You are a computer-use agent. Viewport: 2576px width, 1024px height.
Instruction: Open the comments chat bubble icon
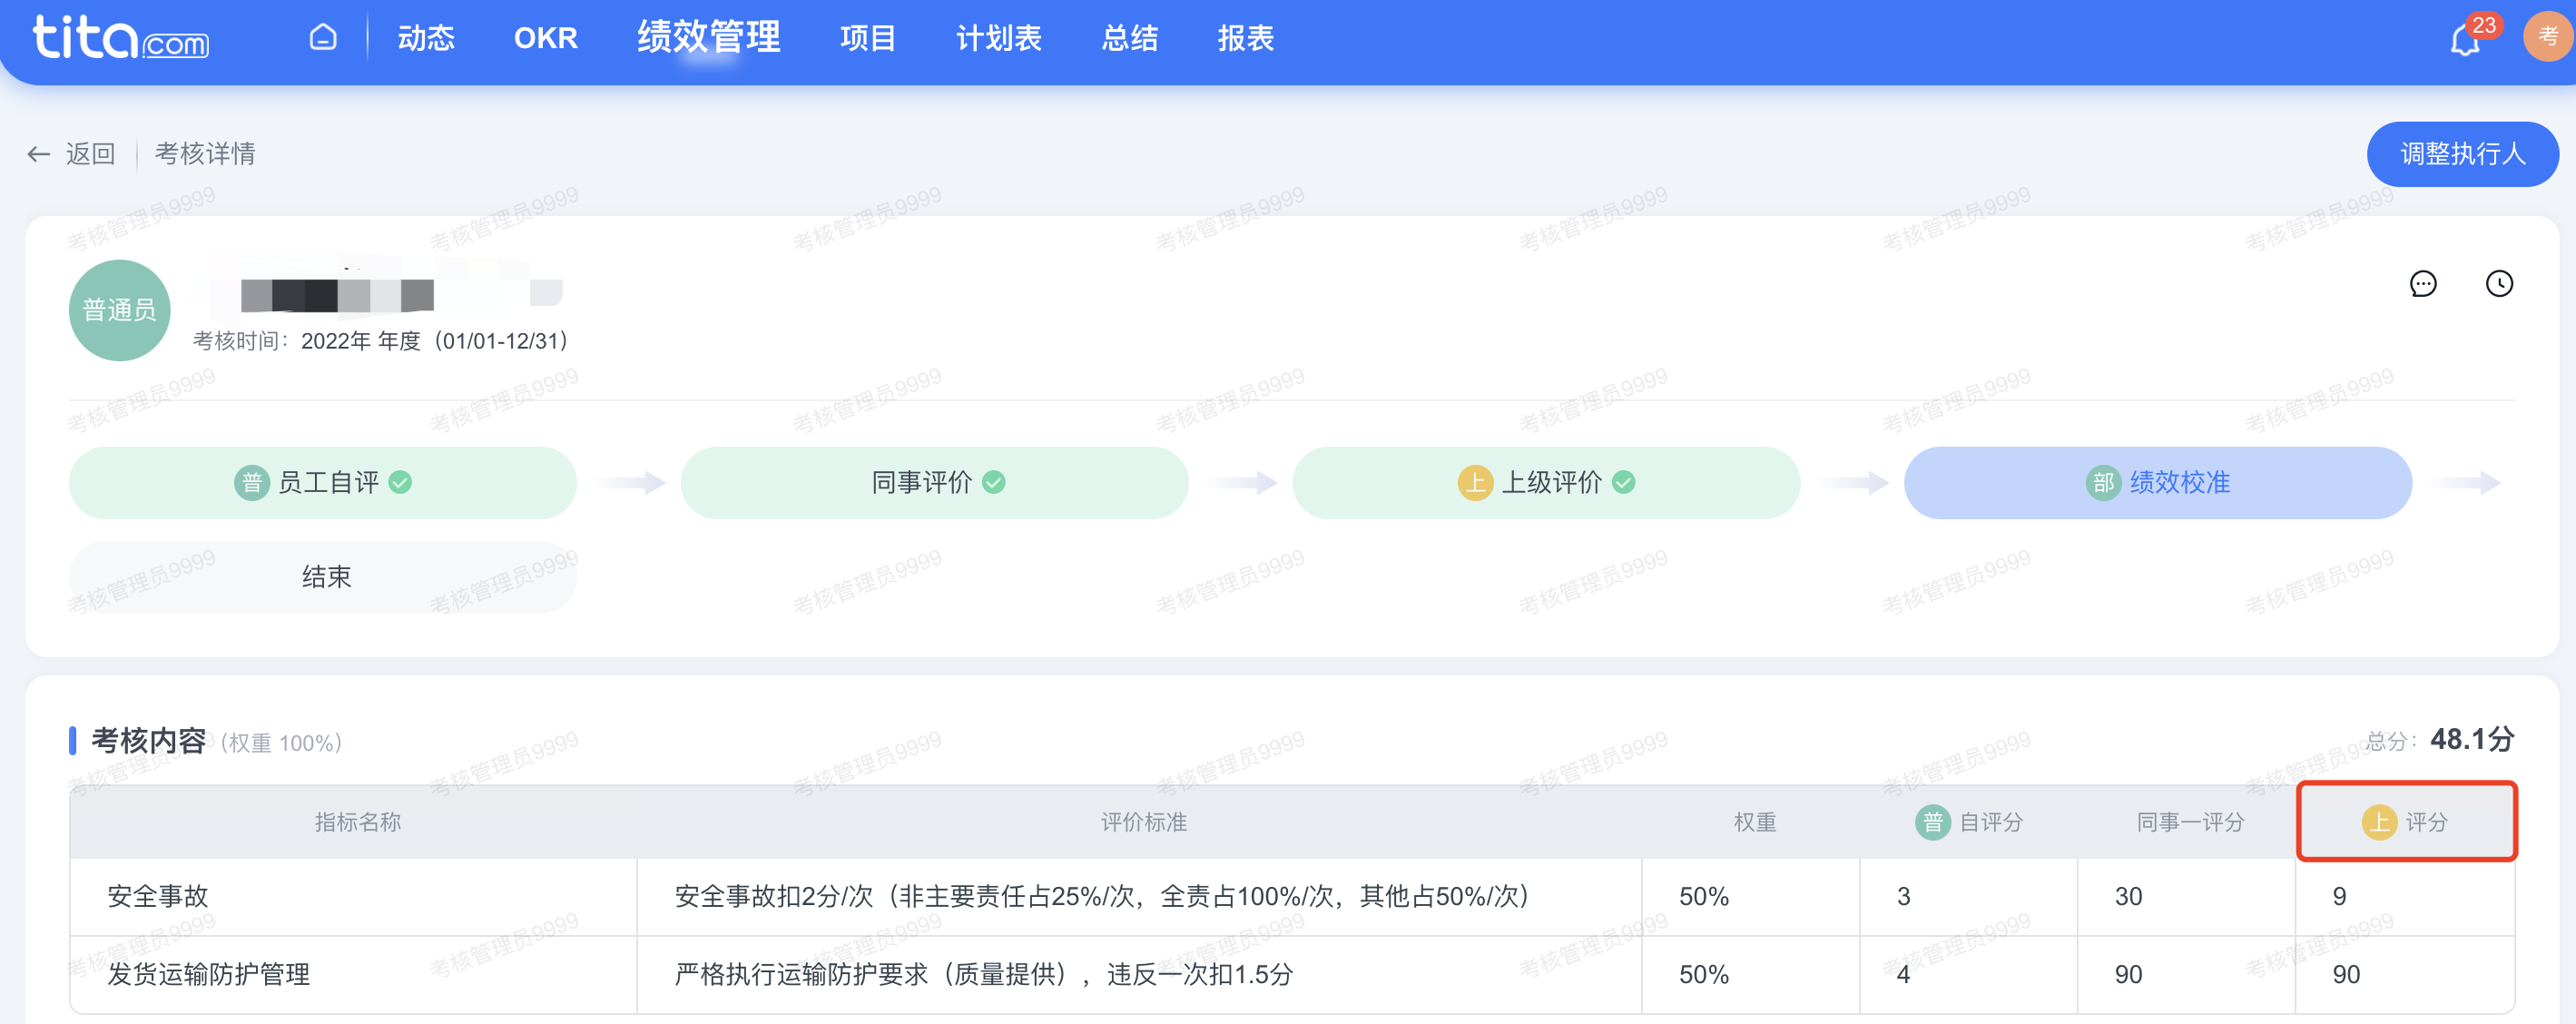[x=2423, y=284]
